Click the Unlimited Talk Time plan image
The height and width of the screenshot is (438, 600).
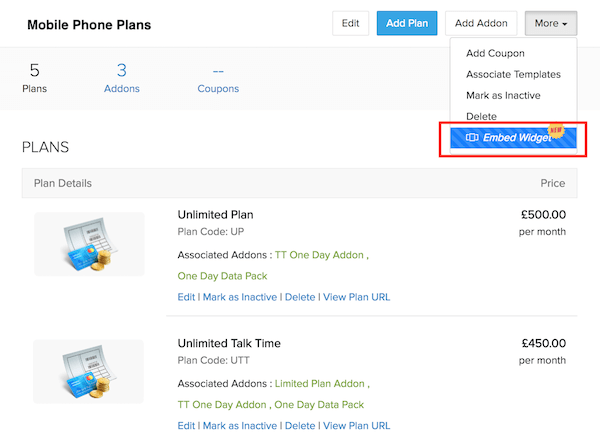click(89, 372)
